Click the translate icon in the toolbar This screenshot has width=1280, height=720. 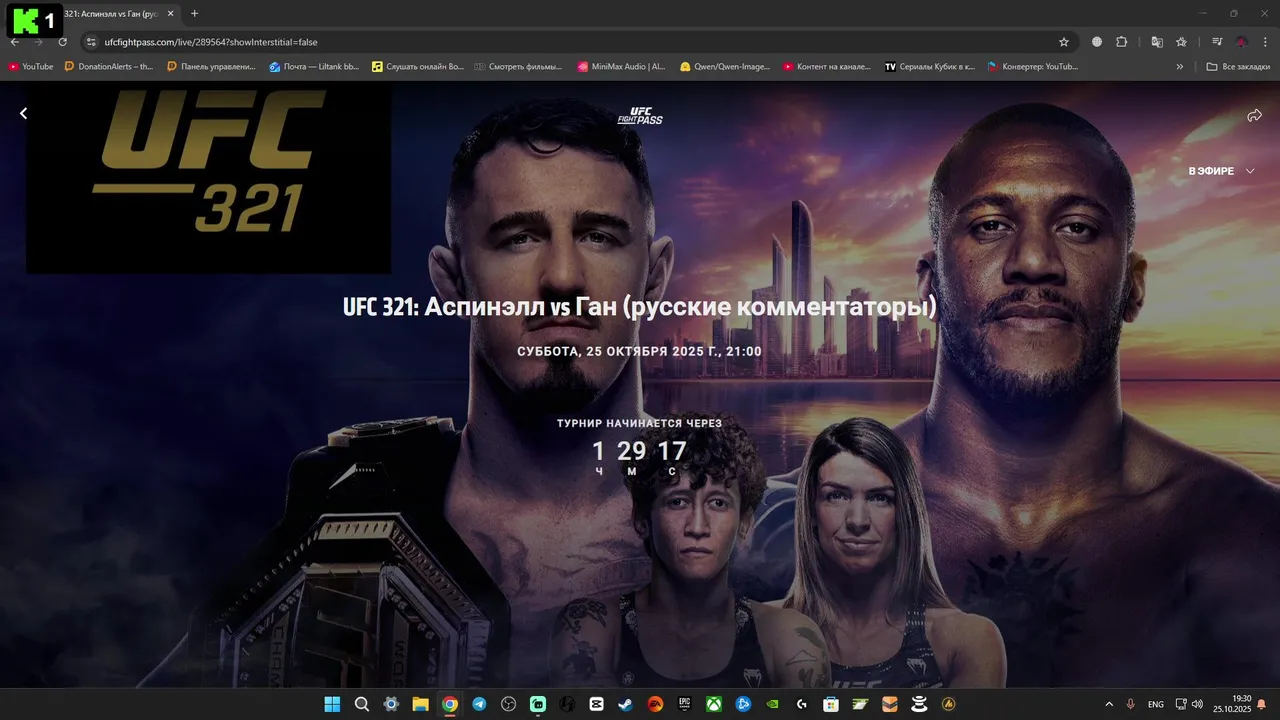(x=1157, y=42)
